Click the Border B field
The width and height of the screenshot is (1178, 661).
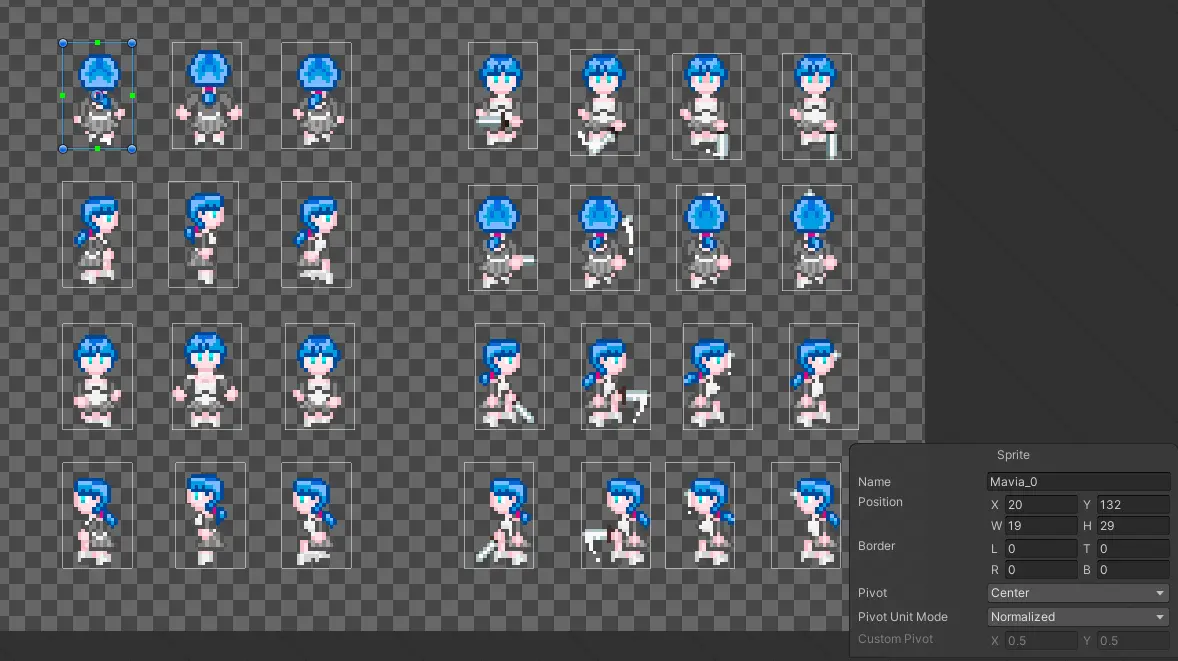coord(1133,570)
